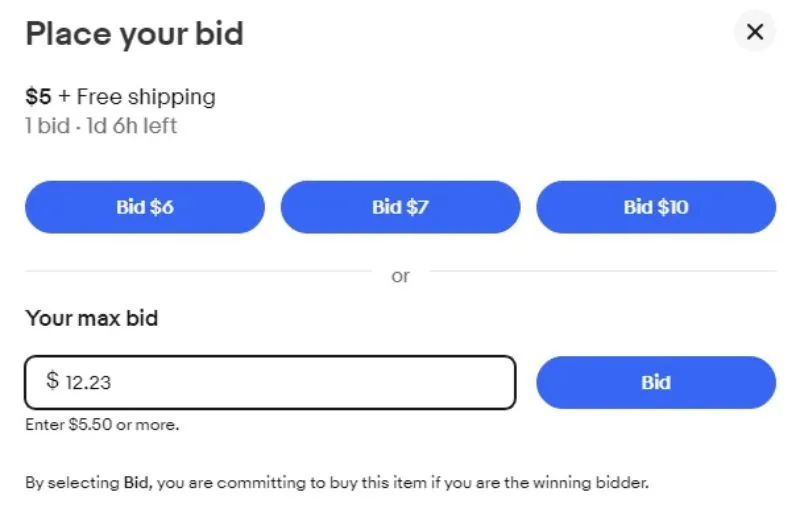Click the bold $5 current price
800x530 pixels.
point(36,97)
